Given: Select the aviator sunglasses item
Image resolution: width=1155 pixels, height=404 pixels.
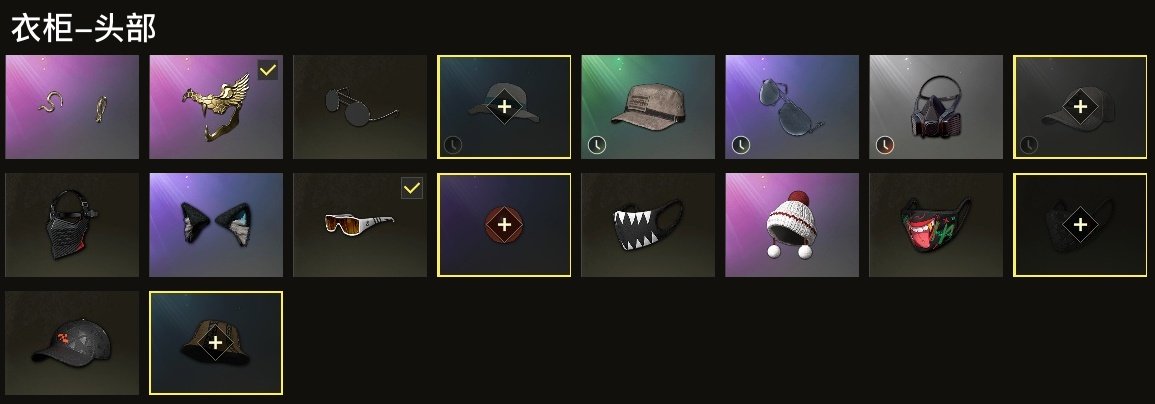Looking at the screenshot, I should click(x=792, y=107).
